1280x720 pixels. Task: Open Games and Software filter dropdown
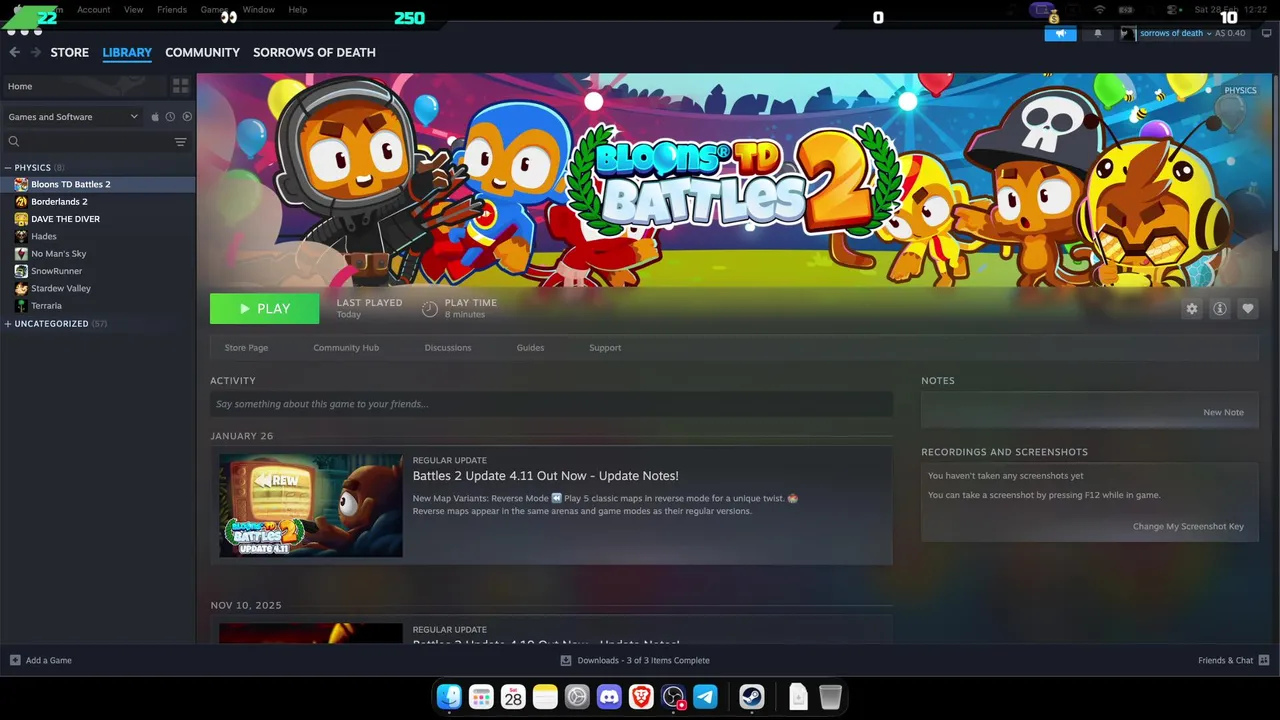coord(72,117)
